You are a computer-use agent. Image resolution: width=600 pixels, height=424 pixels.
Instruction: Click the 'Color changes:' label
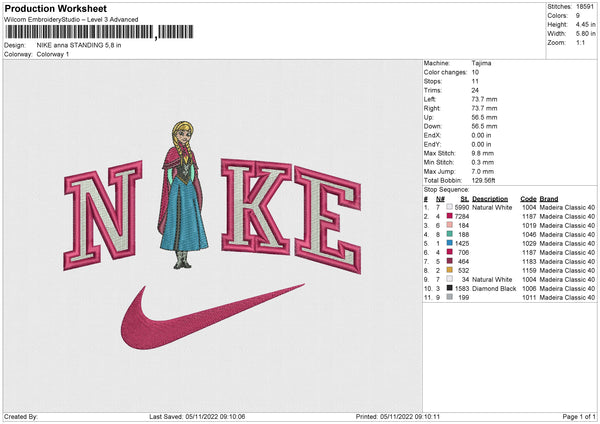click(x=445, y=72)
